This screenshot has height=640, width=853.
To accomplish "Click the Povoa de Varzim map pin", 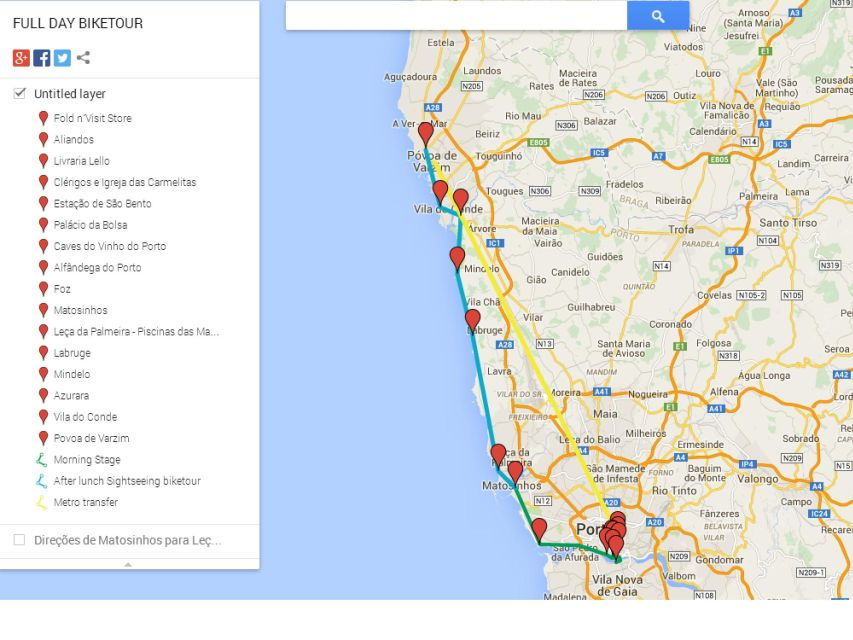I will click(x=426, y=133).
